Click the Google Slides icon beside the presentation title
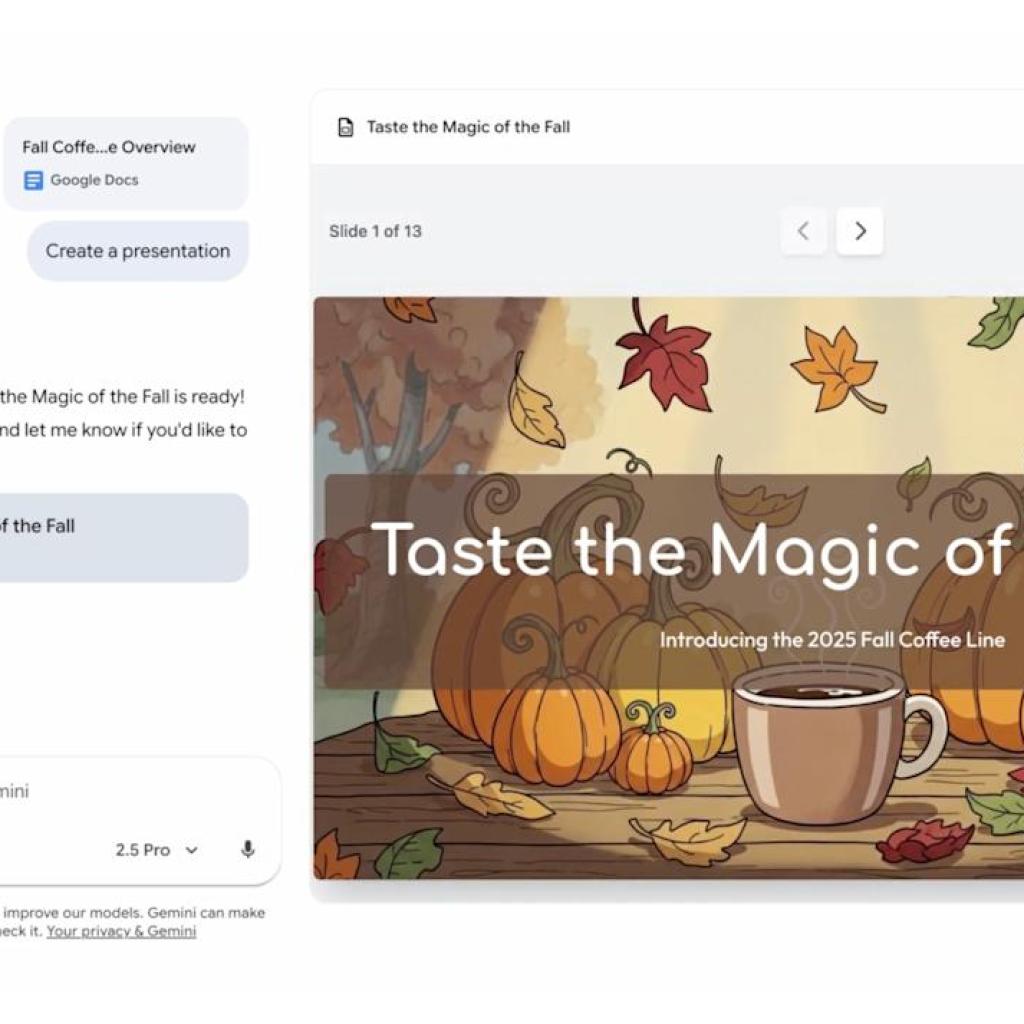The height and width of the screenshot is (1024, 1024). [345, 127]
